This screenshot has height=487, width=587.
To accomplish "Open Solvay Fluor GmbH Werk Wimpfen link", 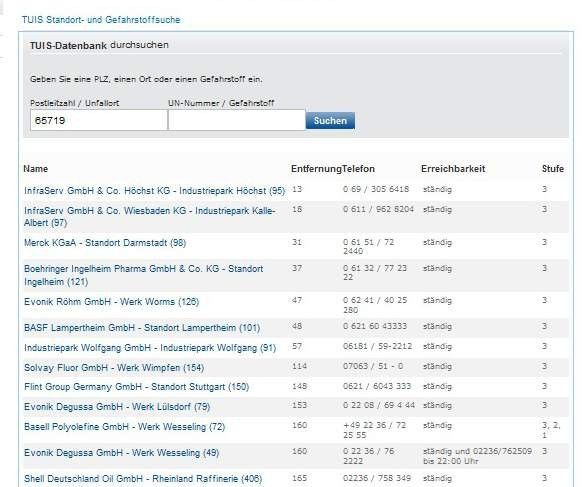I will tap(114, 368).
